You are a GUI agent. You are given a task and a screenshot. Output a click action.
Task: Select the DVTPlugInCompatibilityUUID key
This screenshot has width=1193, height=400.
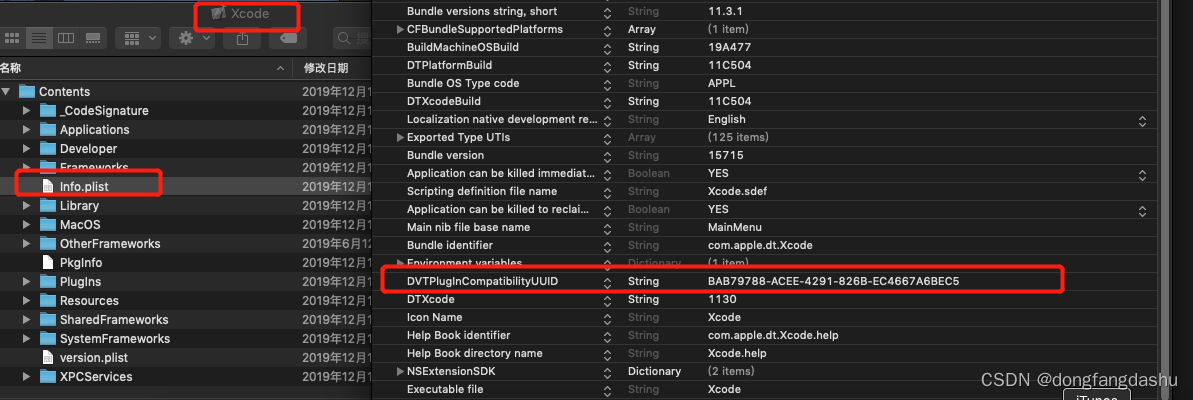[482, 281]
